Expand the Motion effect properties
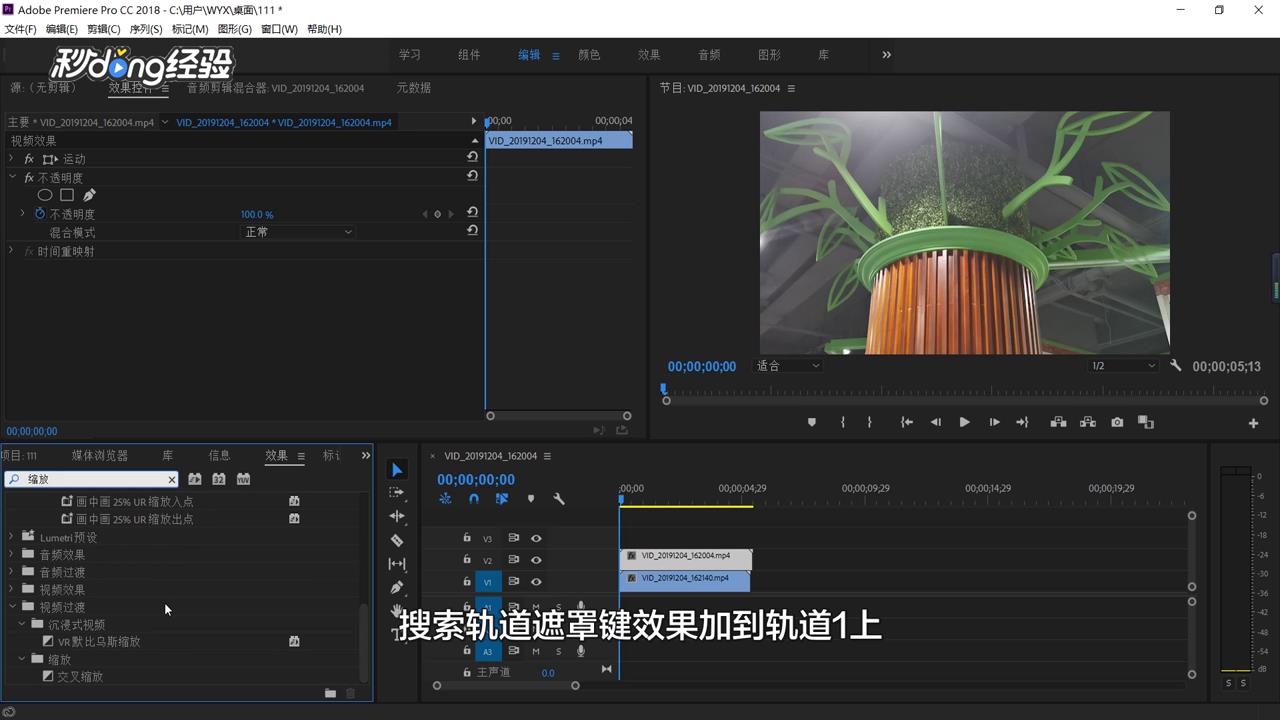The width and height of the screenshot is (1280, 720). point(12,158)
